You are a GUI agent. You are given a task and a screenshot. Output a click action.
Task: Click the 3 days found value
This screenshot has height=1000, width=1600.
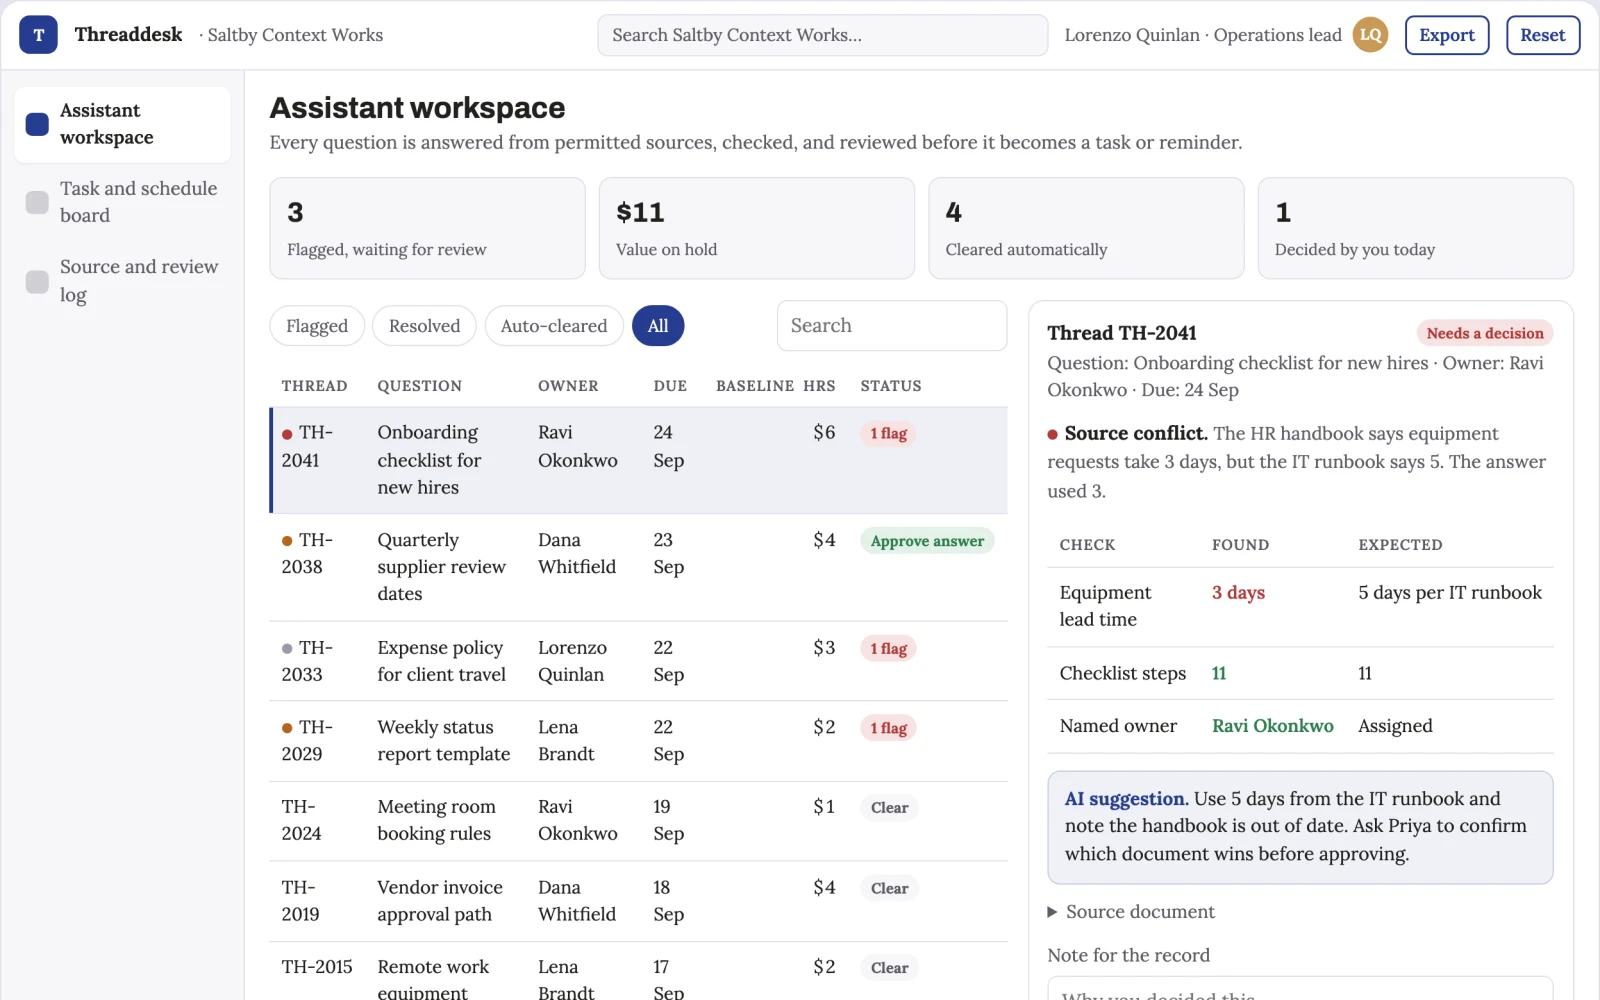pyautogui.click(x=1238, y=592)
